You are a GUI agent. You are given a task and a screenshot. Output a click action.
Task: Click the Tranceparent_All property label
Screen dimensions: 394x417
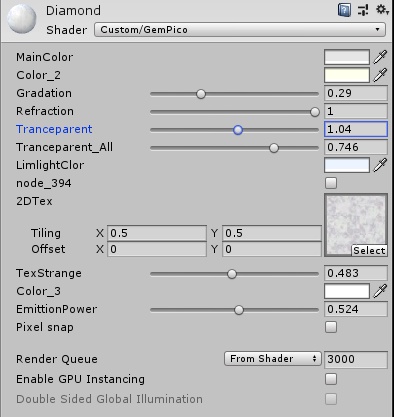pyautogui.click(x=64, y=147)
